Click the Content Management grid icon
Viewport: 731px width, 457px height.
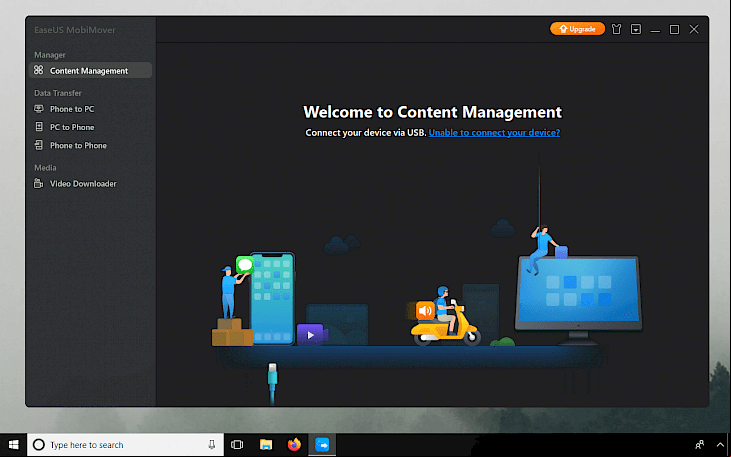tap(39, 70)
